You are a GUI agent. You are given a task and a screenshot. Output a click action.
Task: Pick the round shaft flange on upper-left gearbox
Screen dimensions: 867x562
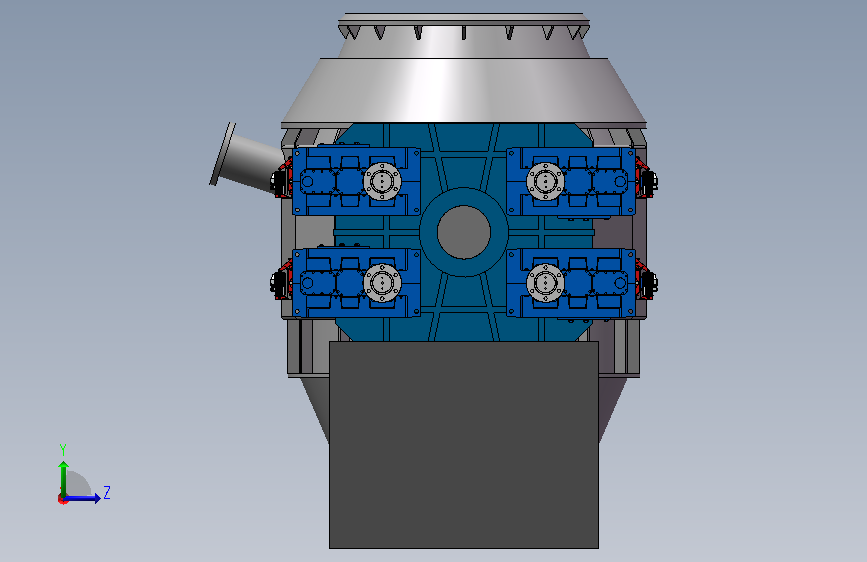[382, 181]
